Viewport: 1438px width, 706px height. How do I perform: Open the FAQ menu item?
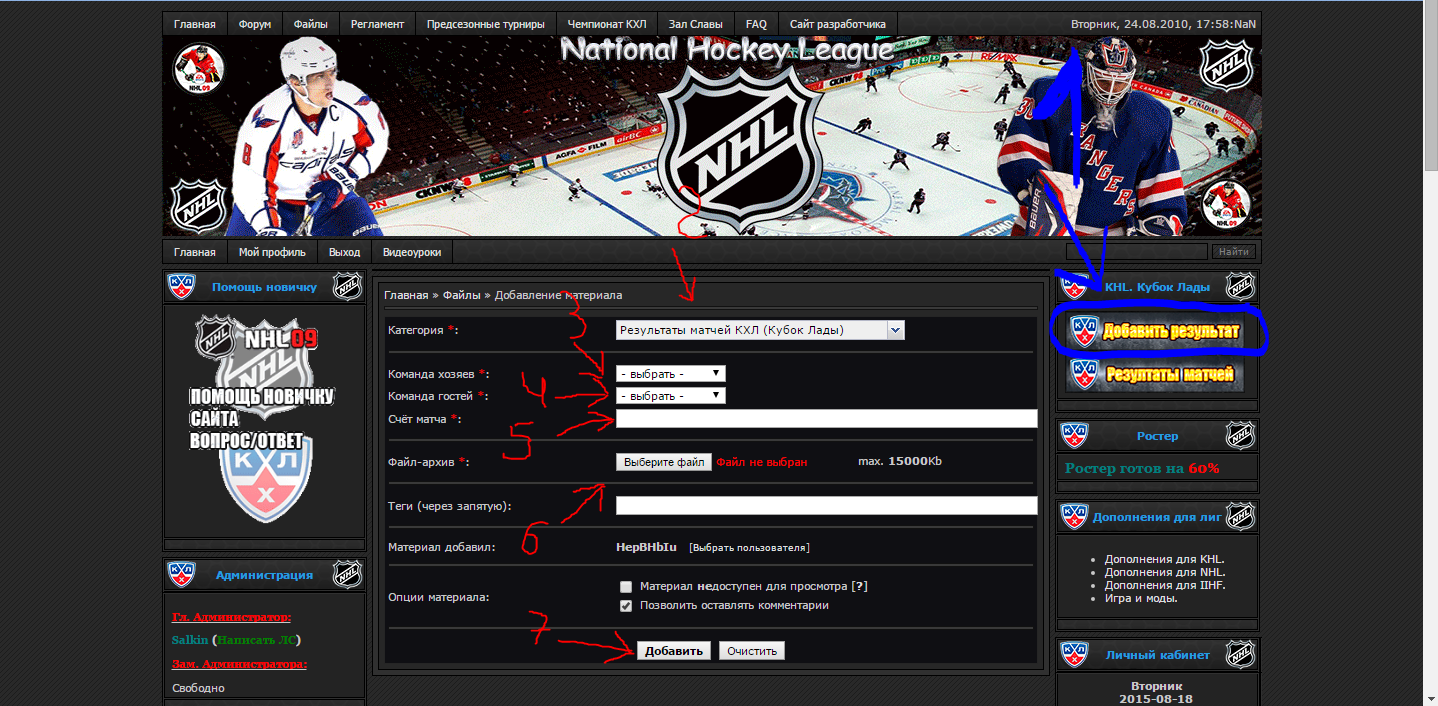[x=756, y=24]
